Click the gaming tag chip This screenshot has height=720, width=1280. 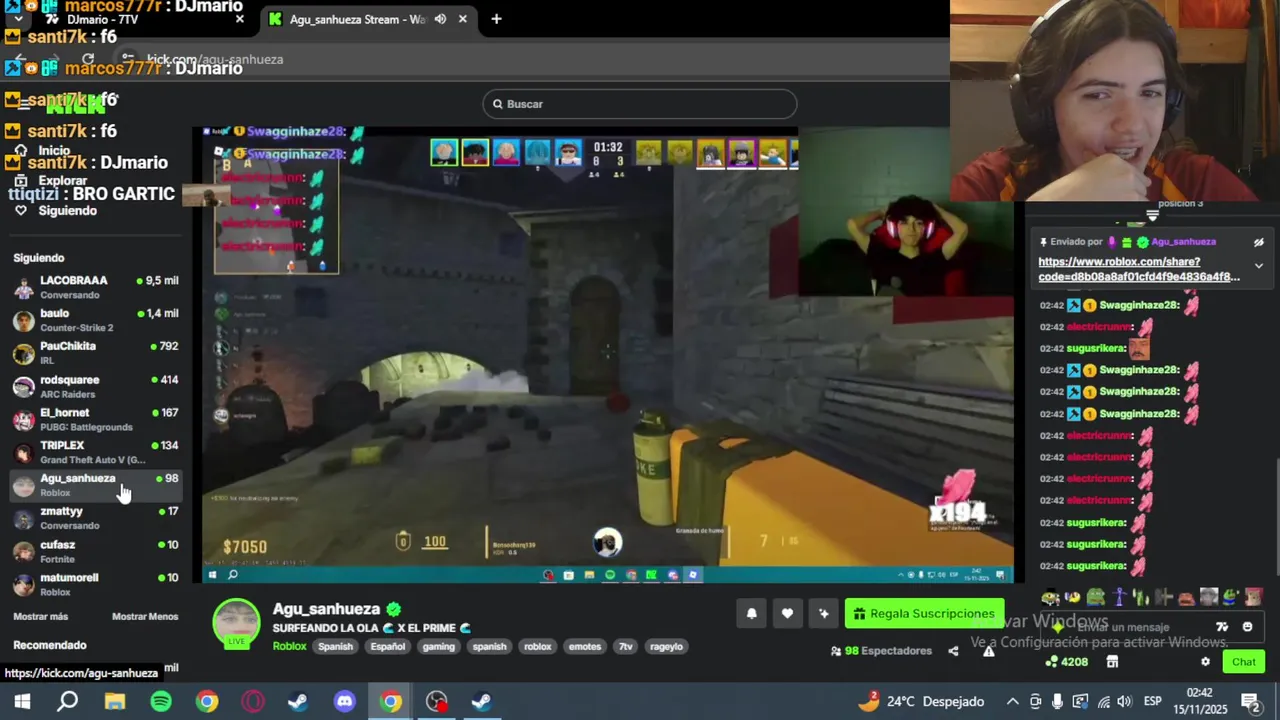[438, 647]
